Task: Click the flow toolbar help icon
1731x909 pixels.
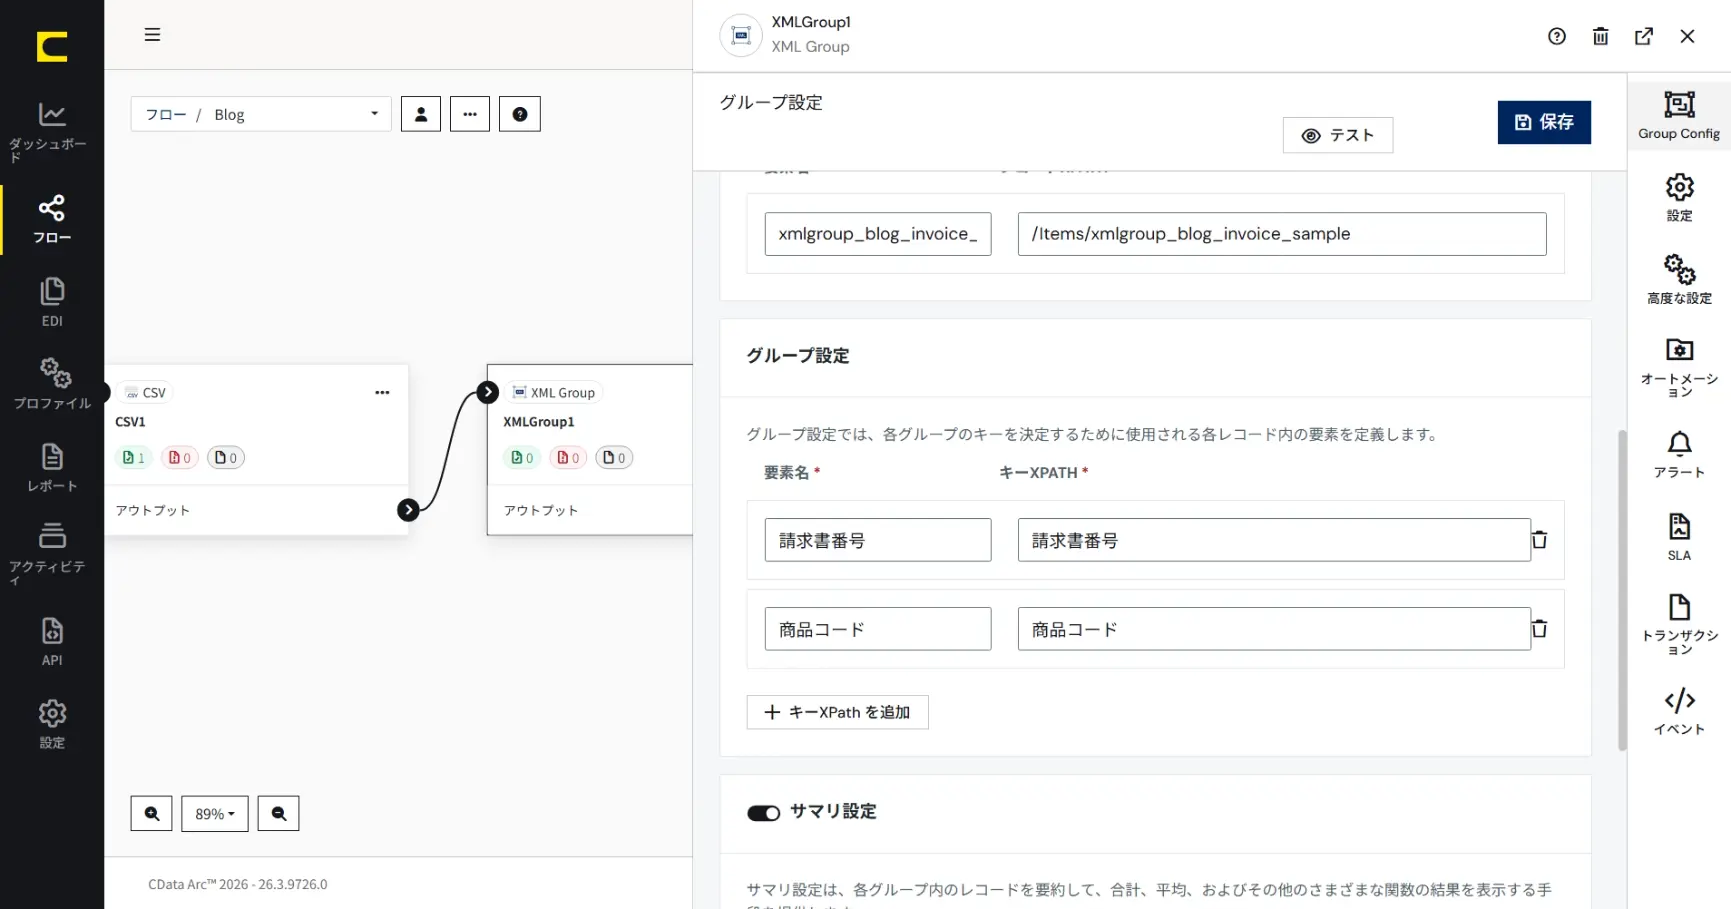Action: [x=520, y=114]
